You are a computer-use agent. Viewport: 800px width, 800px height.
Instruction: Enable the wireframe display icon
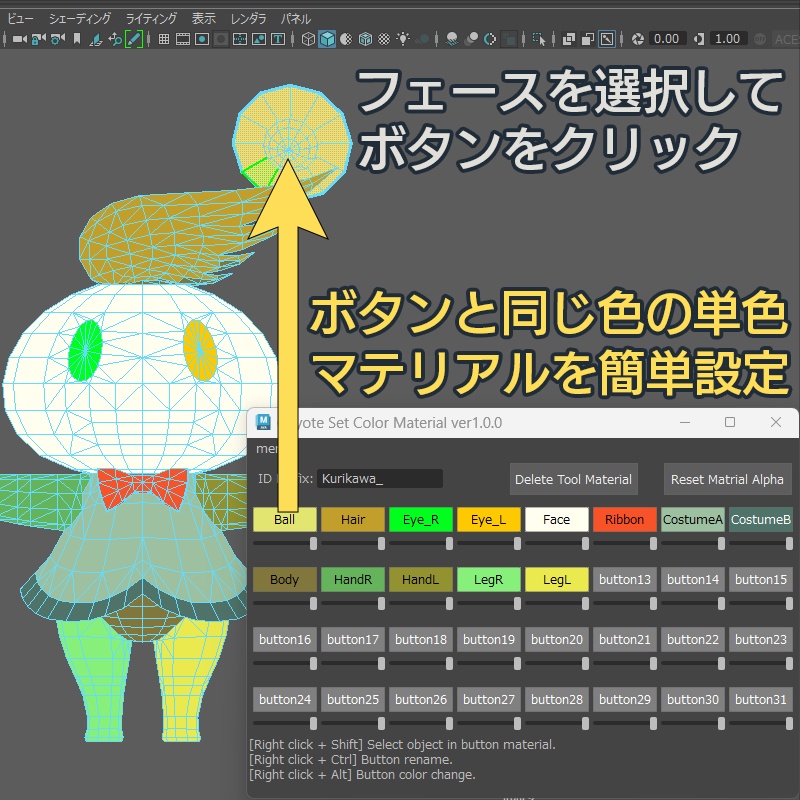pyautogui.click(x=308, y=39)
